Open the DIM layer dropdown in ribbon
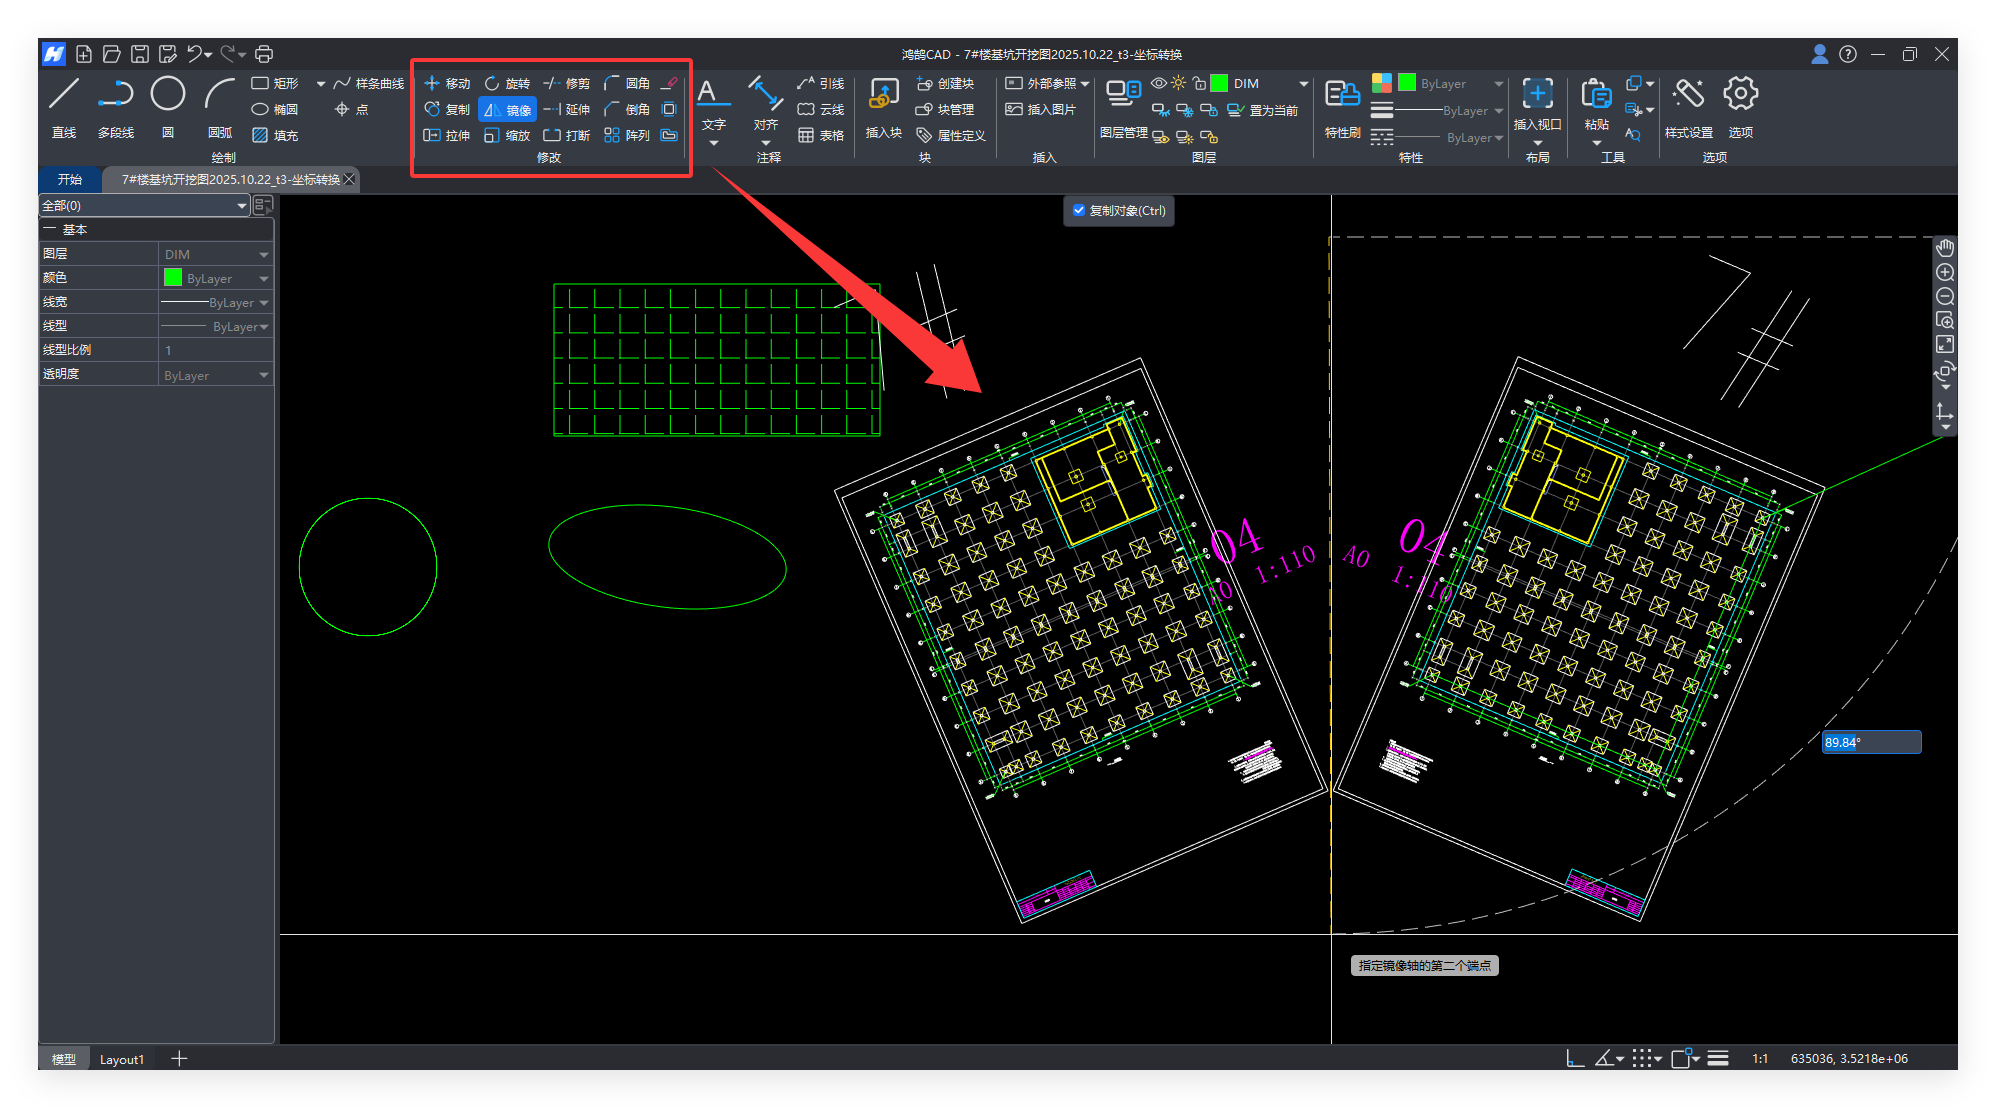Image resolution: width=1996 pixels, height=1108 pixels. (1303, 84)
